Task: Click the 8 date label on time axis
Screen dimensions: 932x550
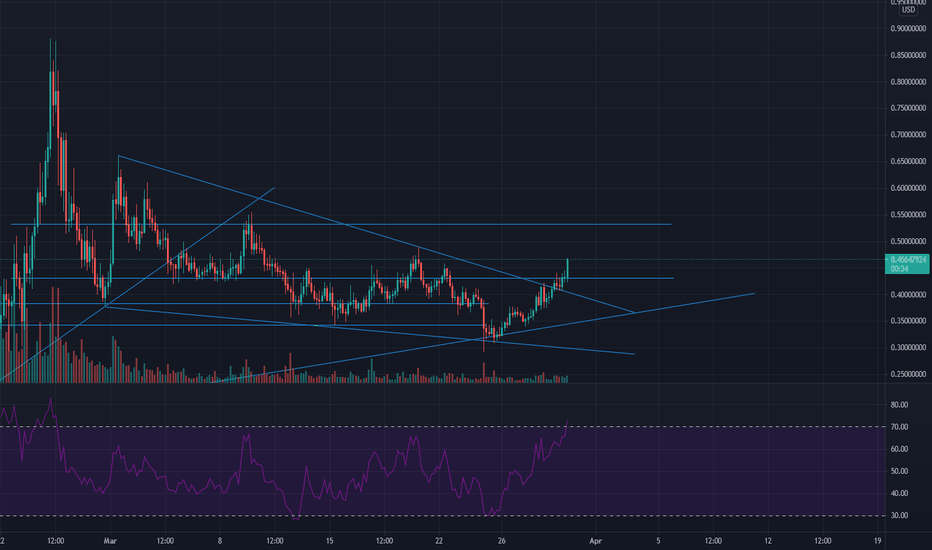Action: (x=220, y=540)
